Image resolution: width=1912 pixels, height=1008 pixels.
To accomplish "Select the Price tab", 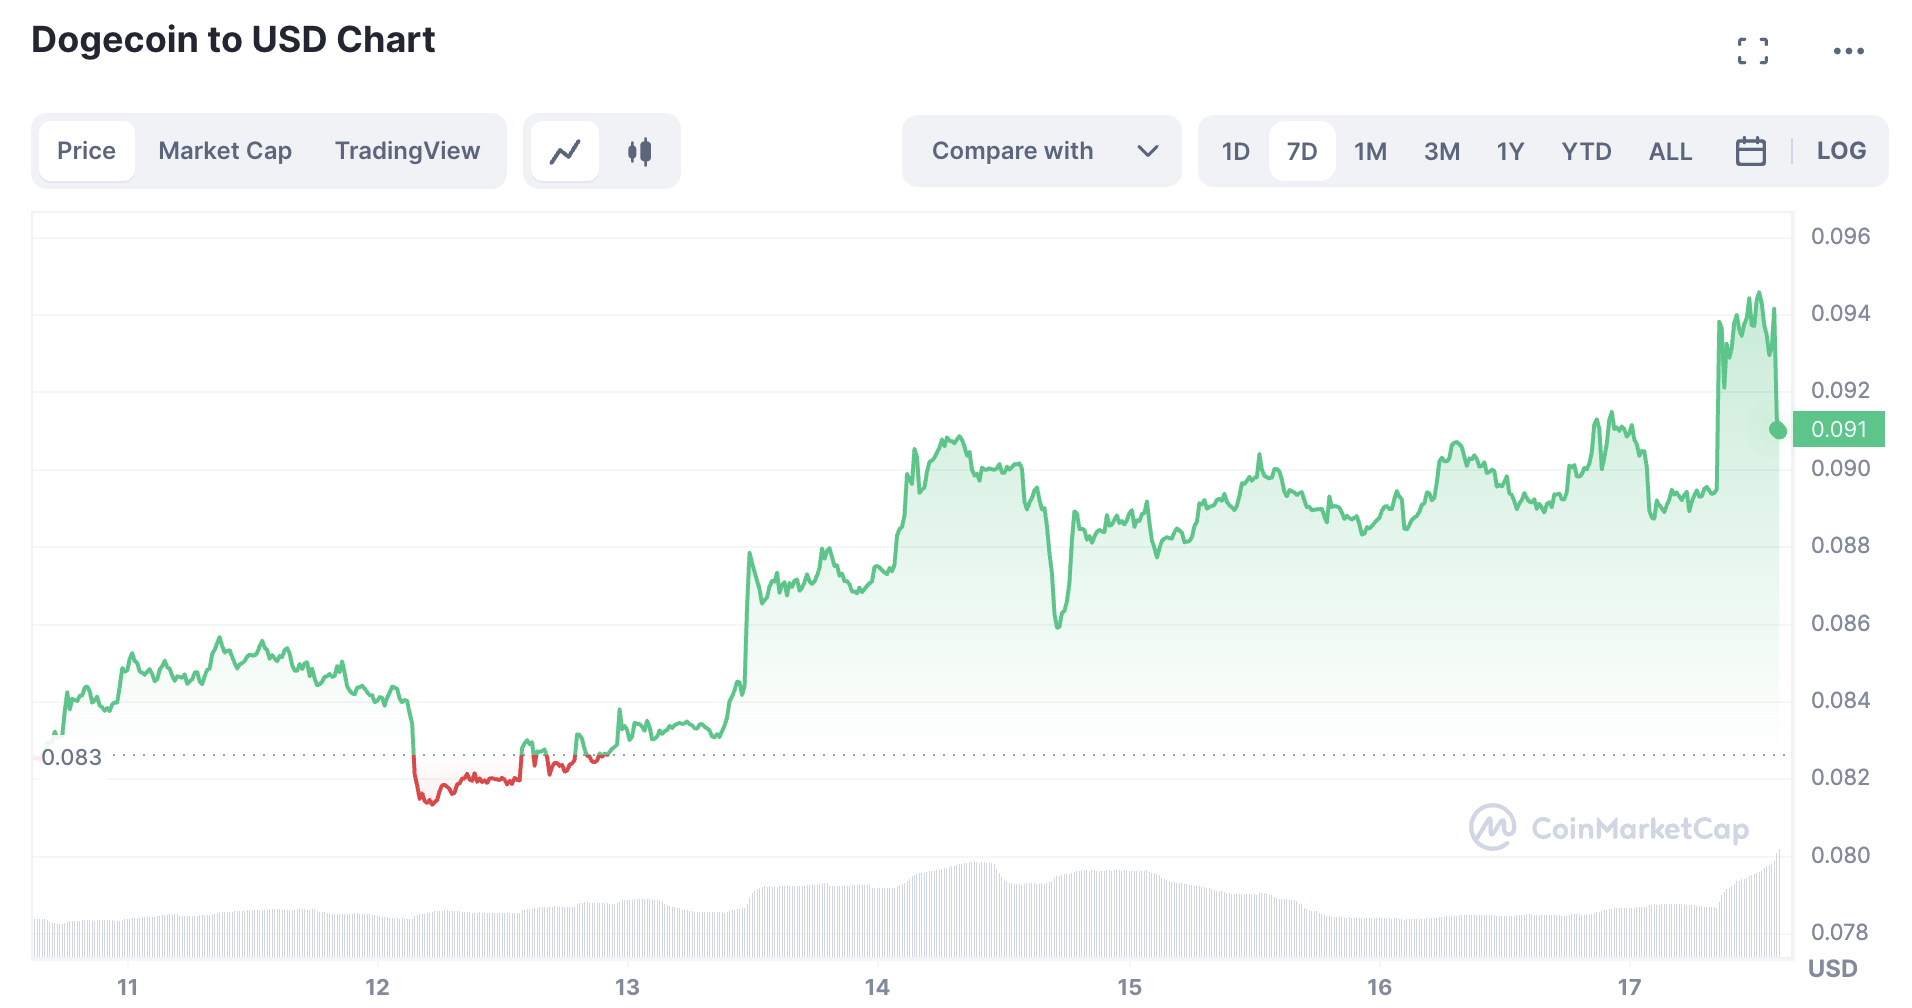I will (87, 151).
